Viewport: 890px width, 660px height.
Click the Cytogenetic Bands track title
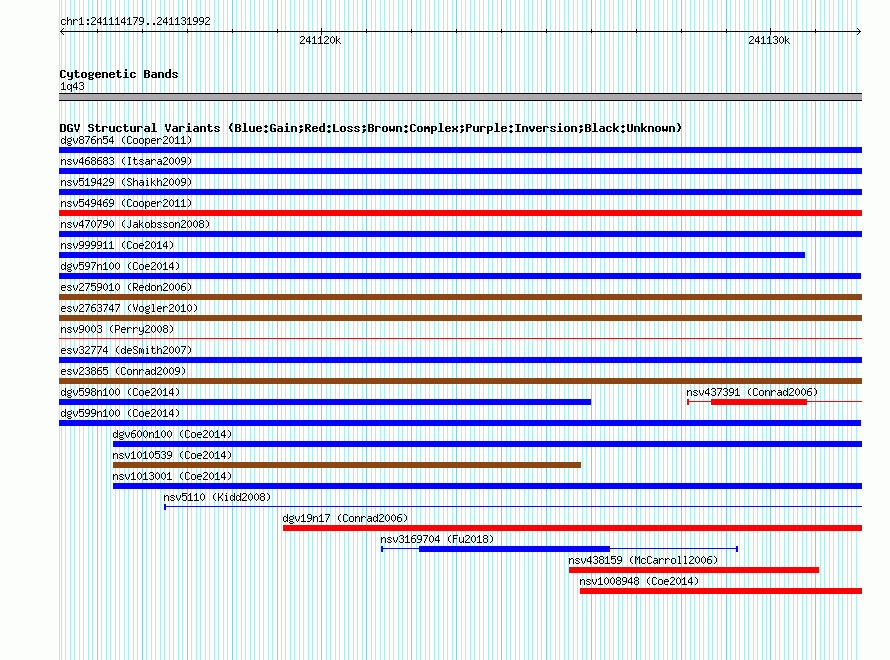click(119, 74)
